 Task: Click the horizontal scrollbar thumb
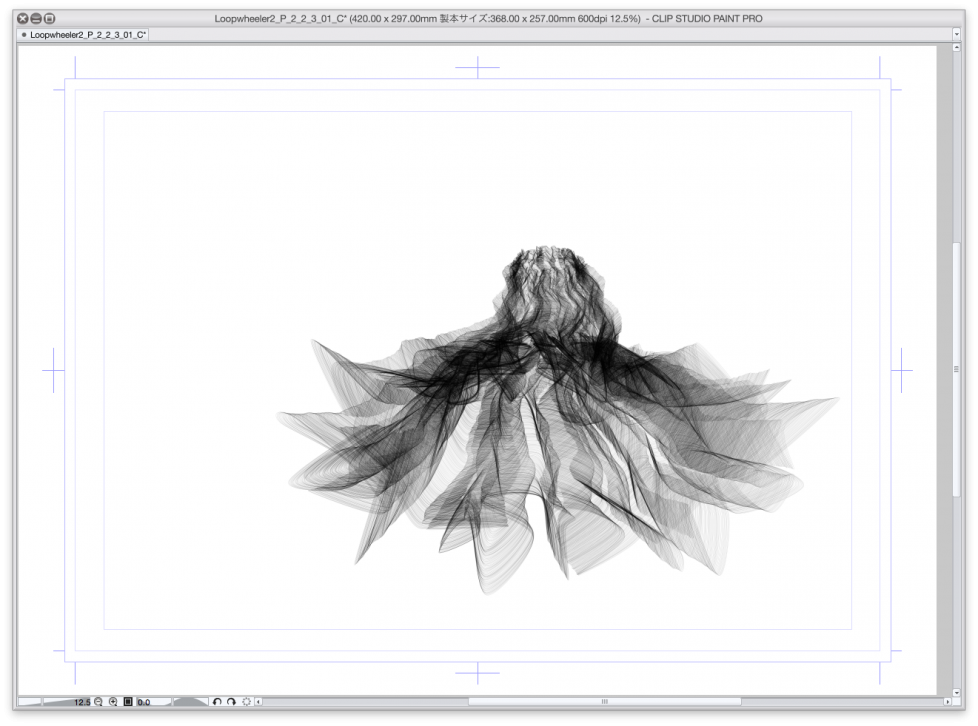point(604,702)
